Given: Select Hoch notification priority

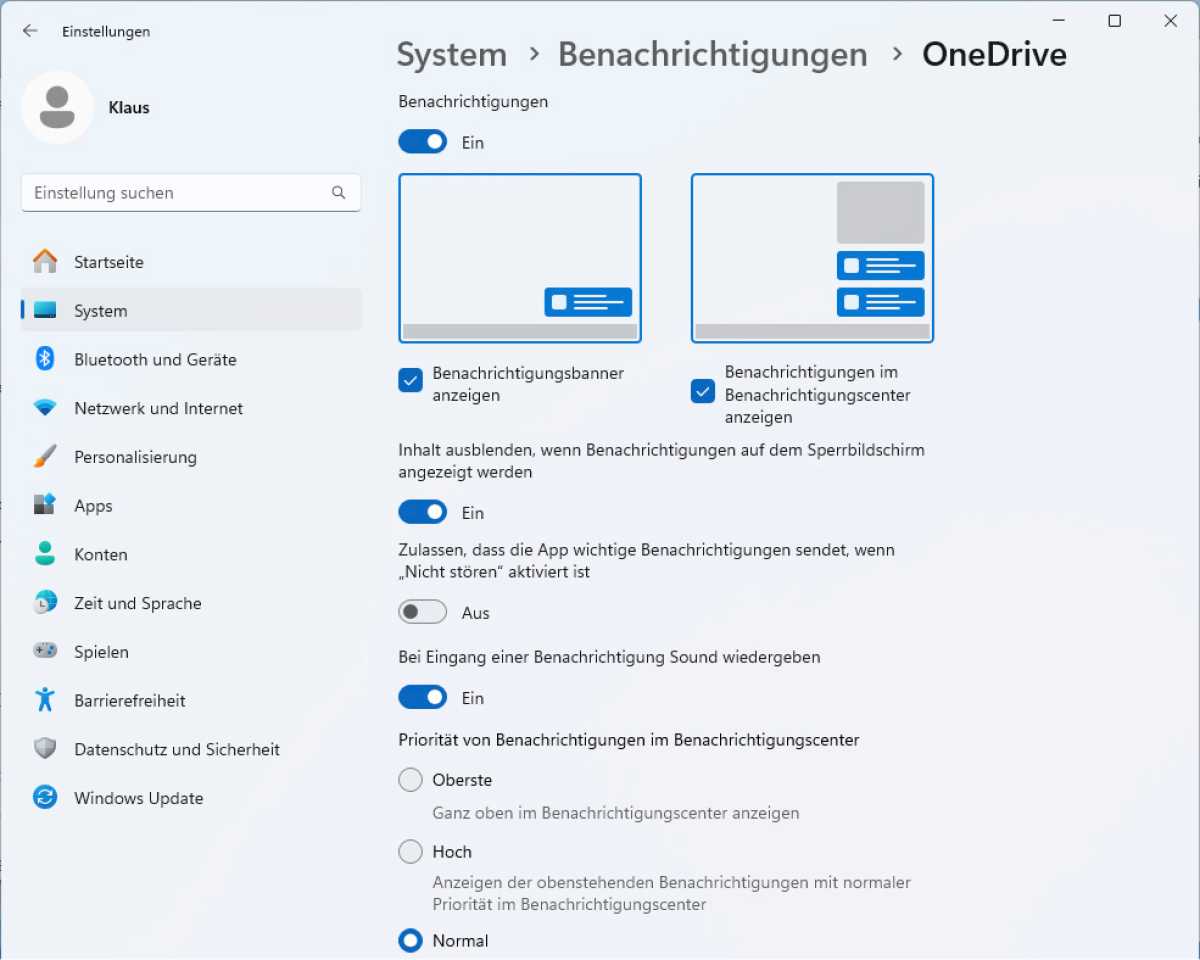Looking at the screenshot, I should tap(410, 851).
